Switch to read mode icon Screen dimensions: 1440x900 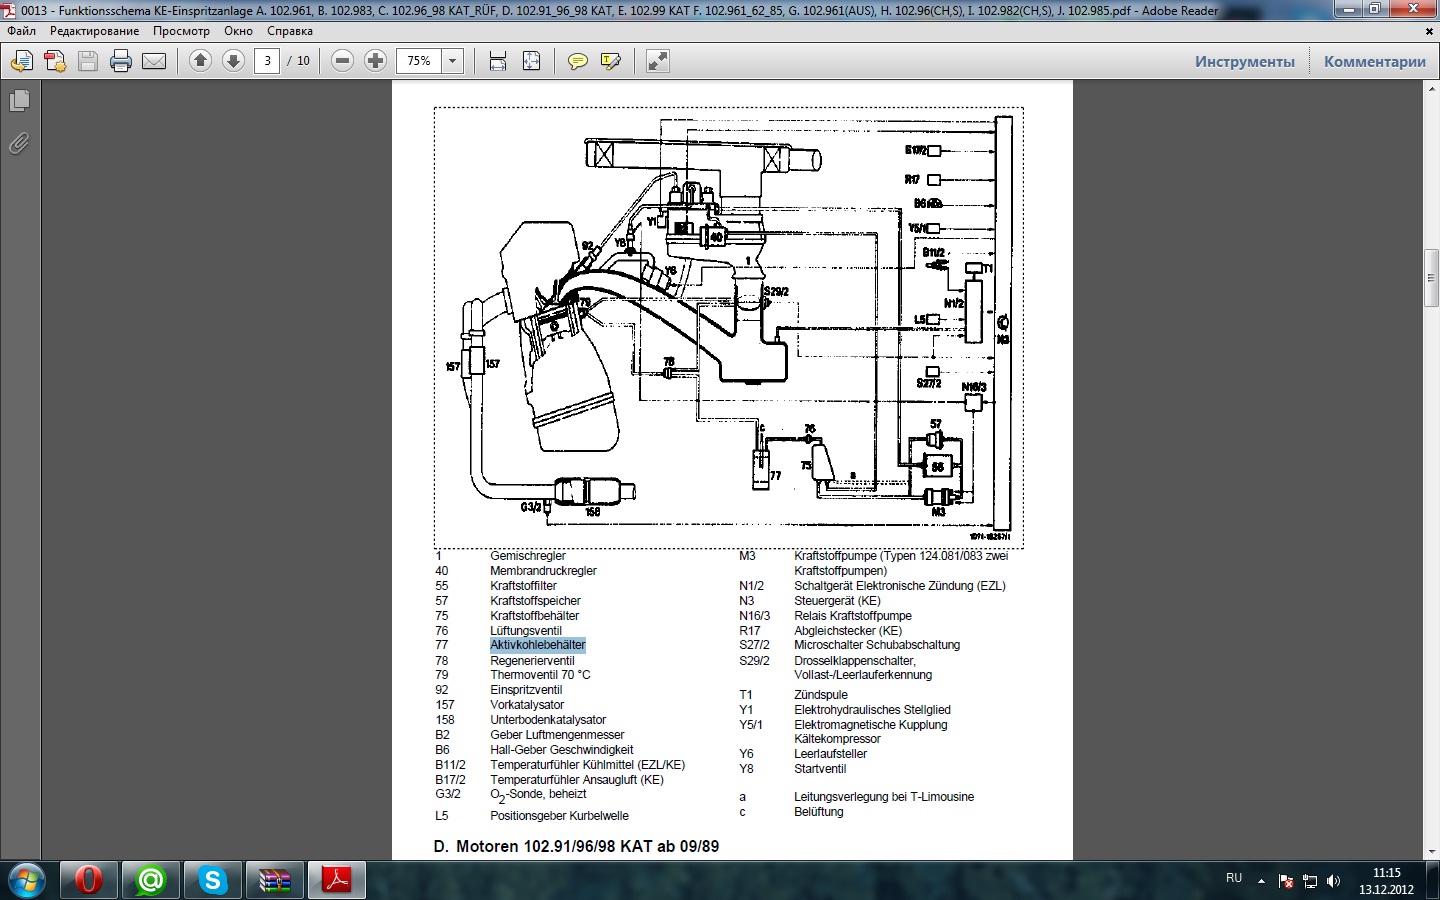point(657,61)
